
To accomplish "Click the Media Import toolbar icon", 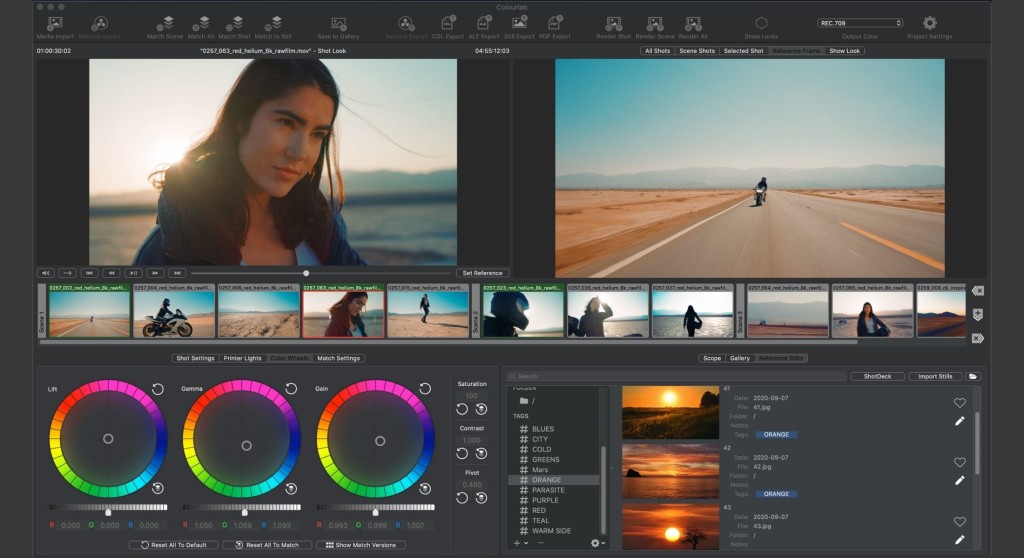I will click(x=54, y=23).
